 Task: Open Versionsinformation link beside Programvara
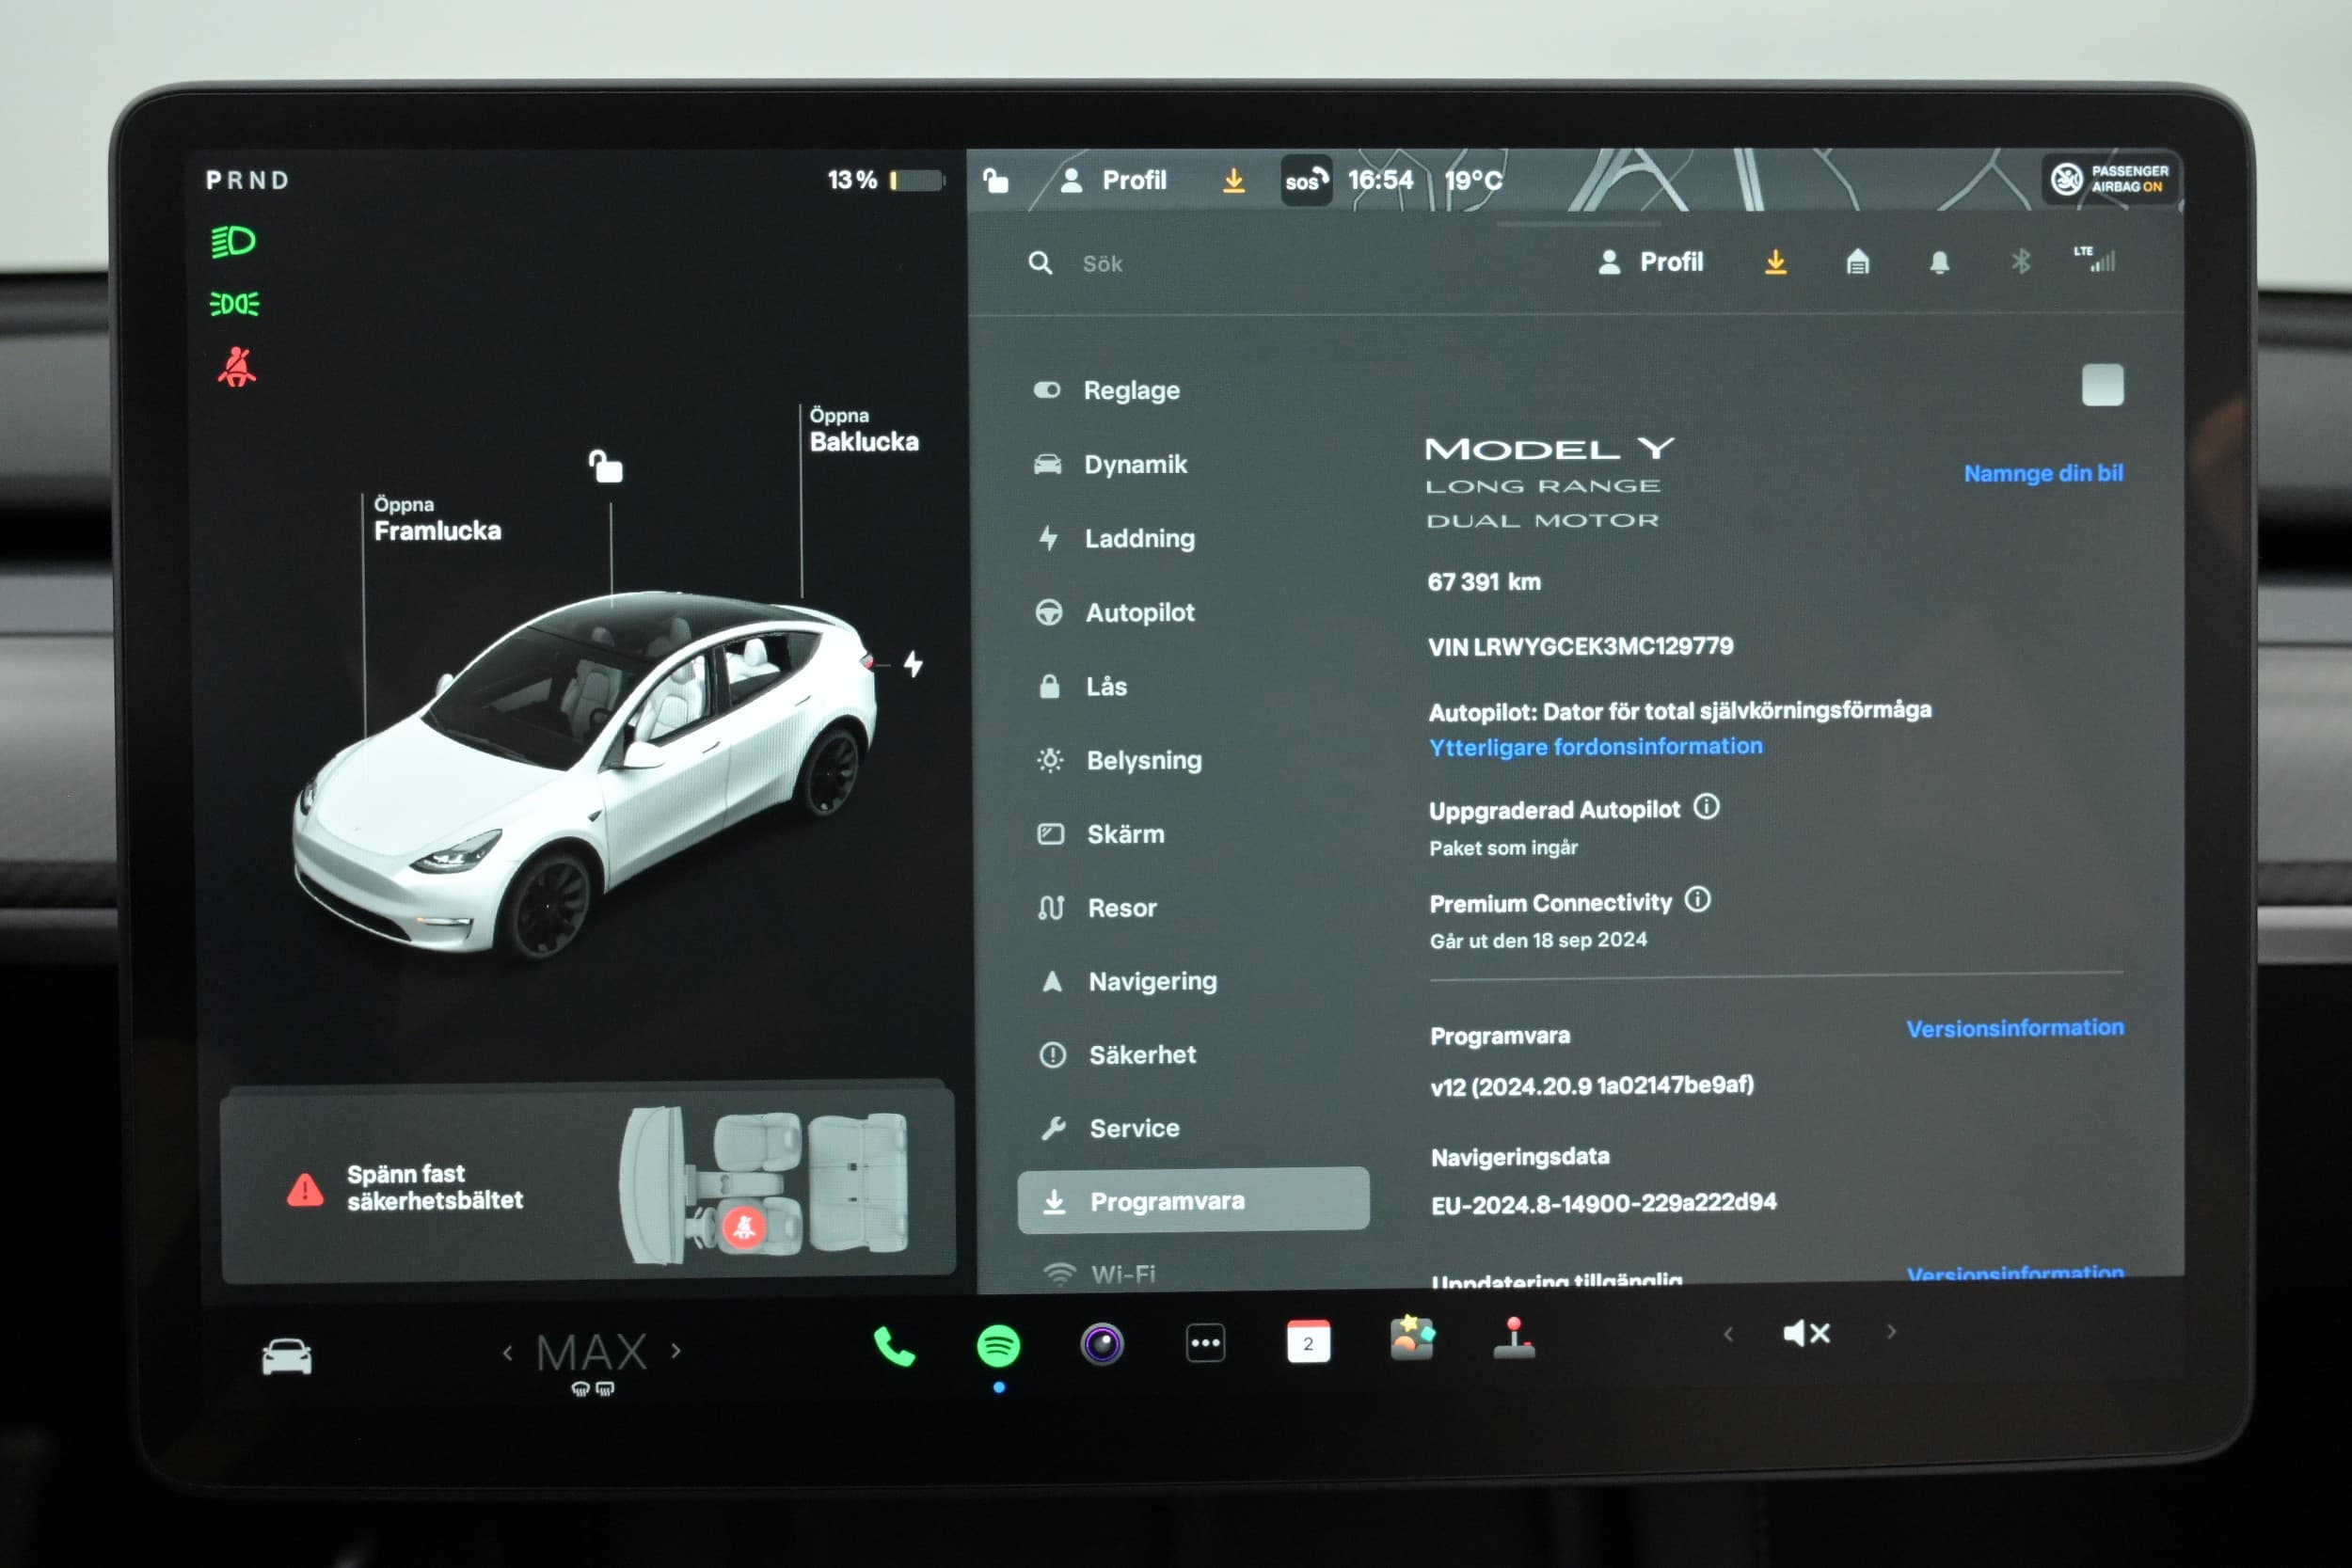2015,1028
